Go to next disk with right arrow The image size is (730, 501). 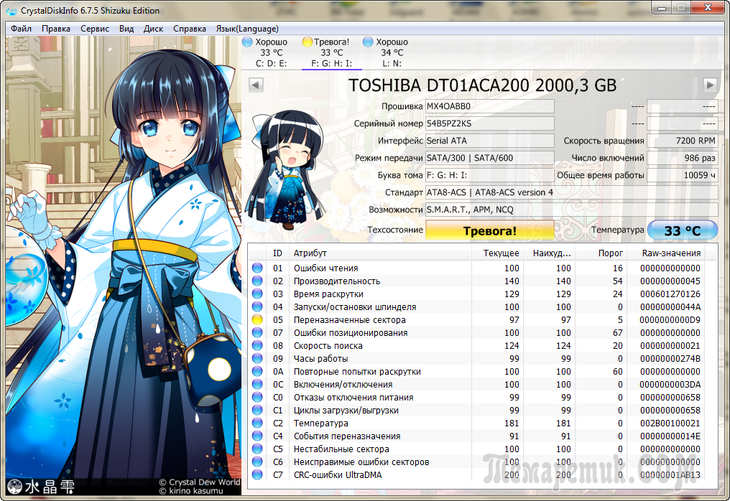click(710, 85)
